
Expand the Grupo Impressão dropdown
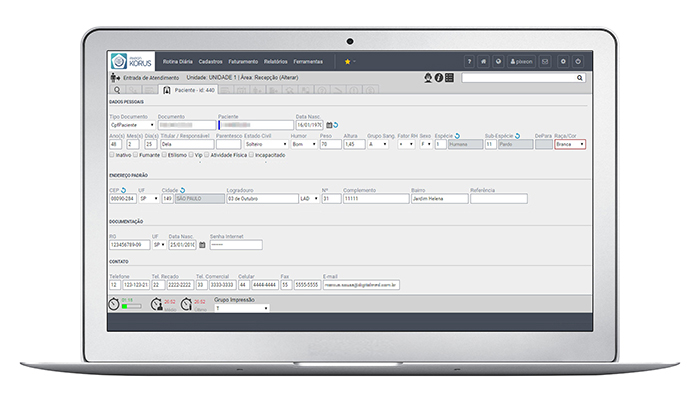coord(245,308)
